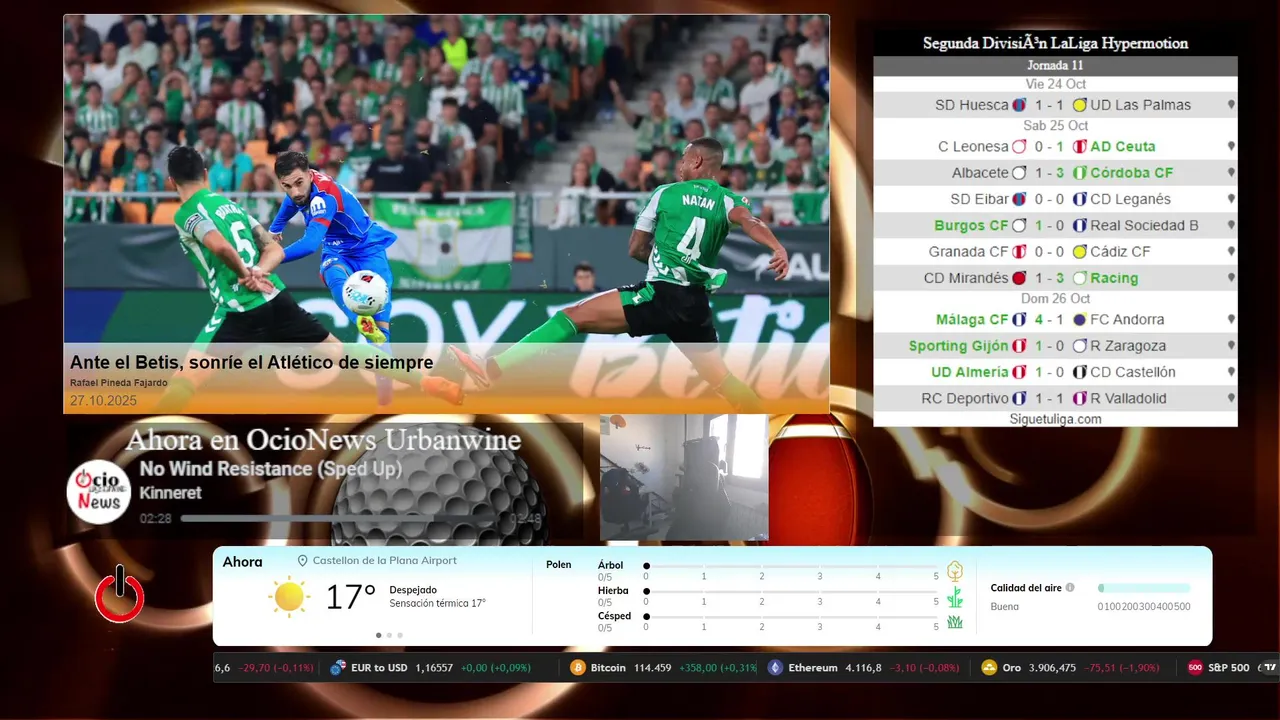Click the Césped pollen level slider
Viewport: 1280px width, 720px height.
(791, 617)
